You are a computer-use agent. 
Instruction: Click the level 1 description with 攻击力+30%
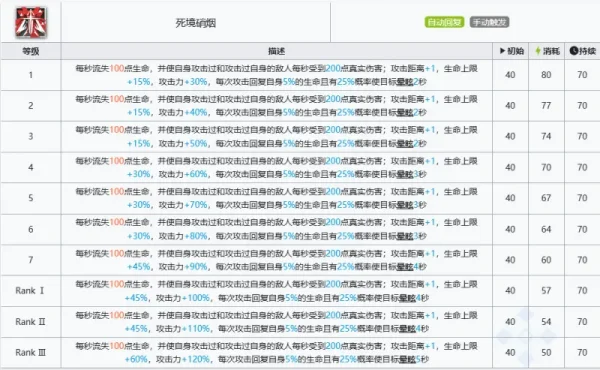(276, 75)
